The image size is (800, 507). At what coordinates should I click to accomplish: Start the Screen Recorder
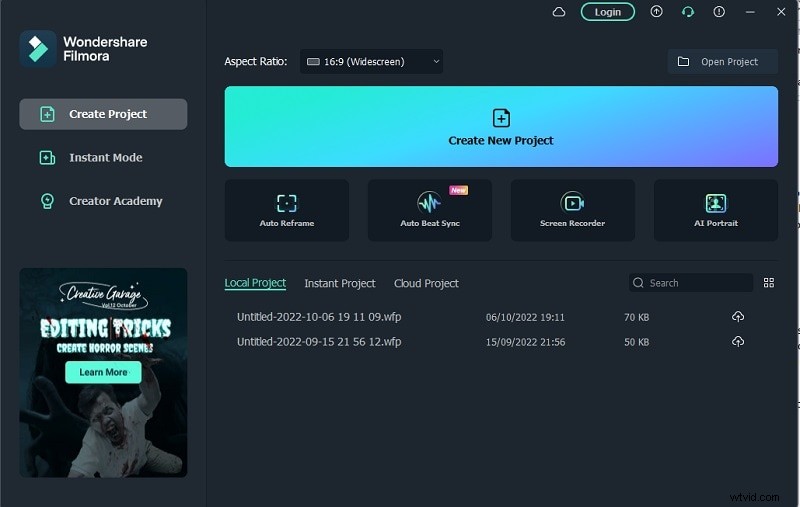pos(572,210)
